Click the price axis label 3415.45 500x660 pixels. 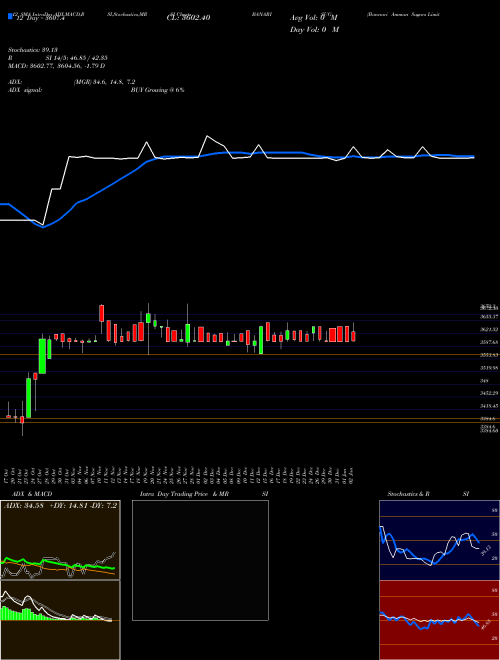489,406
